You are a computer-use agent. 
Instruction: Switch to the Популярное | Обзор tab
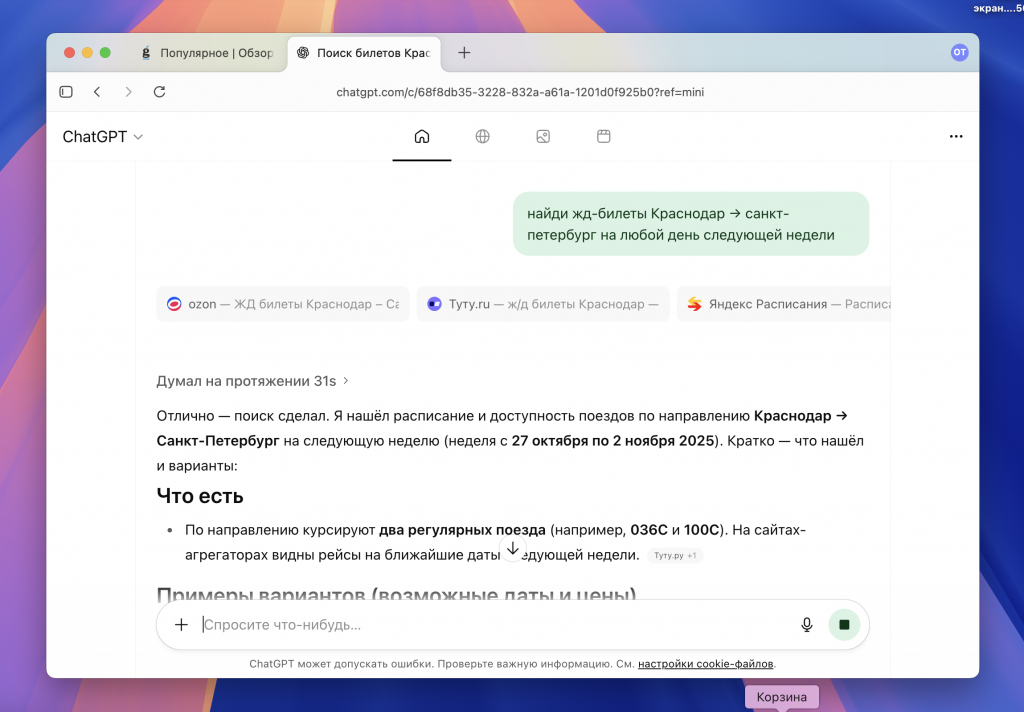pyautogui.click(x=208, y=53)
